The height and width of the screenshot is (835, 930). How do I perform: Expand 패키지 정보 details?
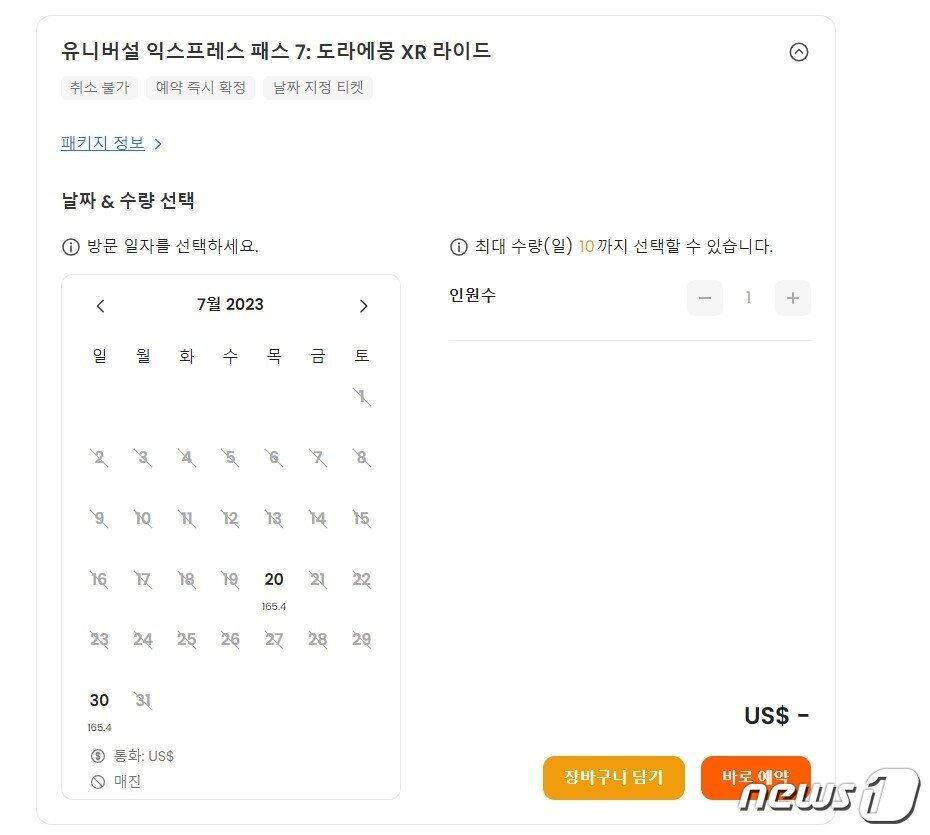click(x=103, y=143)
